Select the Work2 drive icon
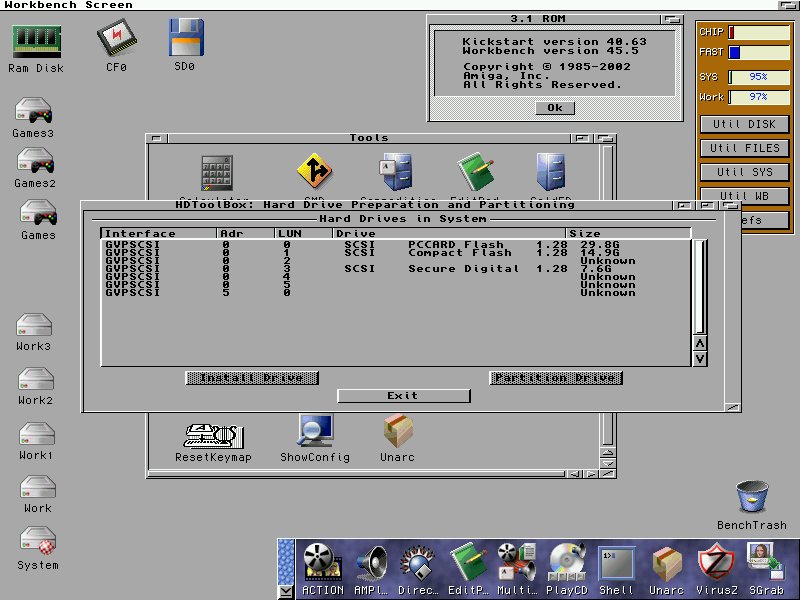The width and height of the screenshot is (800, 600). 36,379
